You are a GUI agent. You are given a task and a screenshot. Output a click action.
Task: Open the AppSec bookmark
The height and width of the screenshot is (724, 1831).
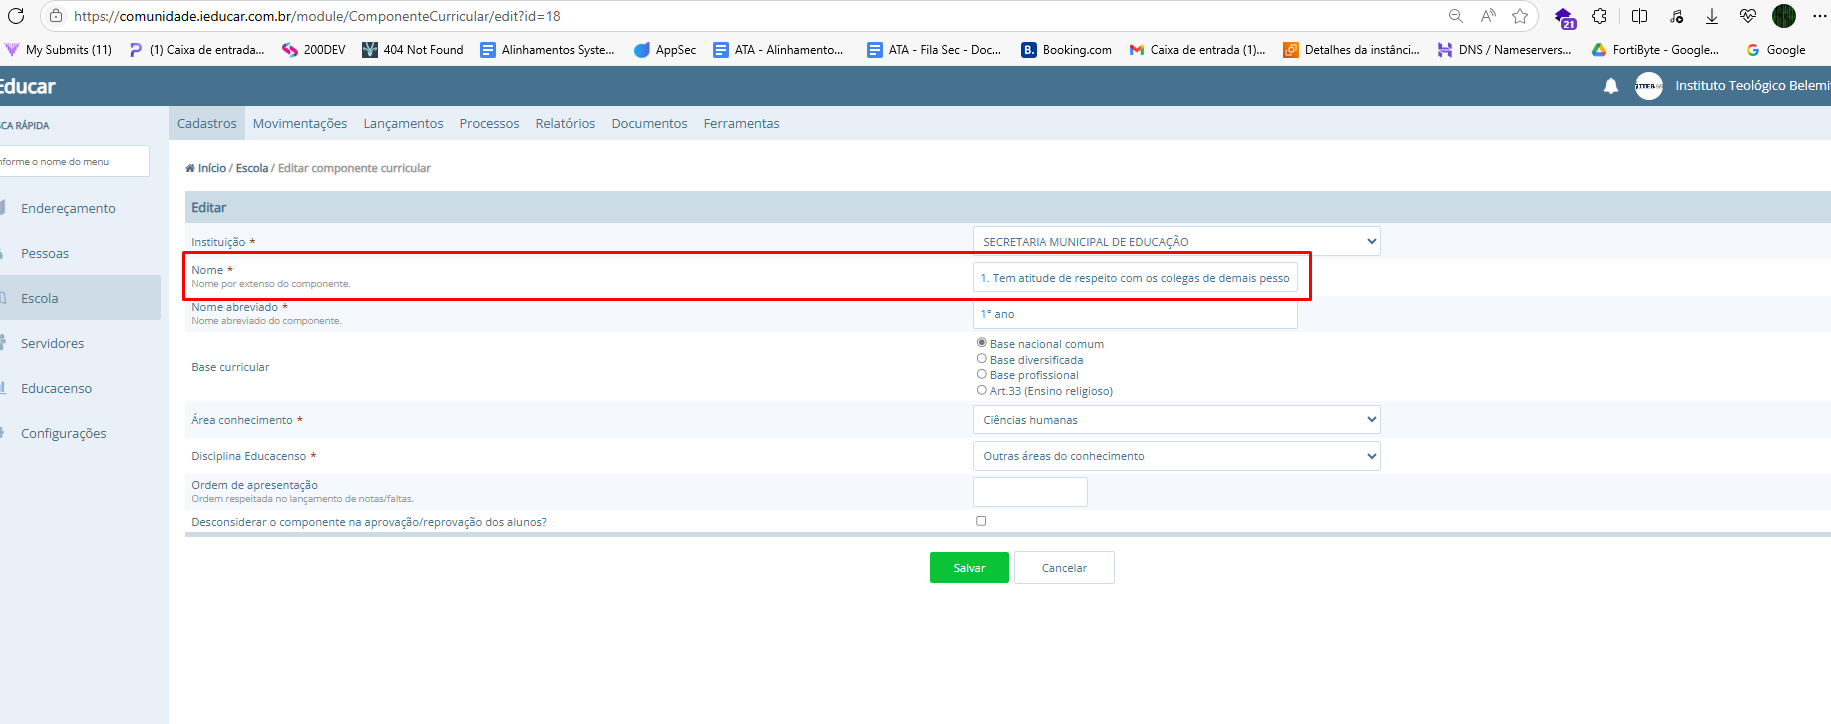tap(665, 50)
